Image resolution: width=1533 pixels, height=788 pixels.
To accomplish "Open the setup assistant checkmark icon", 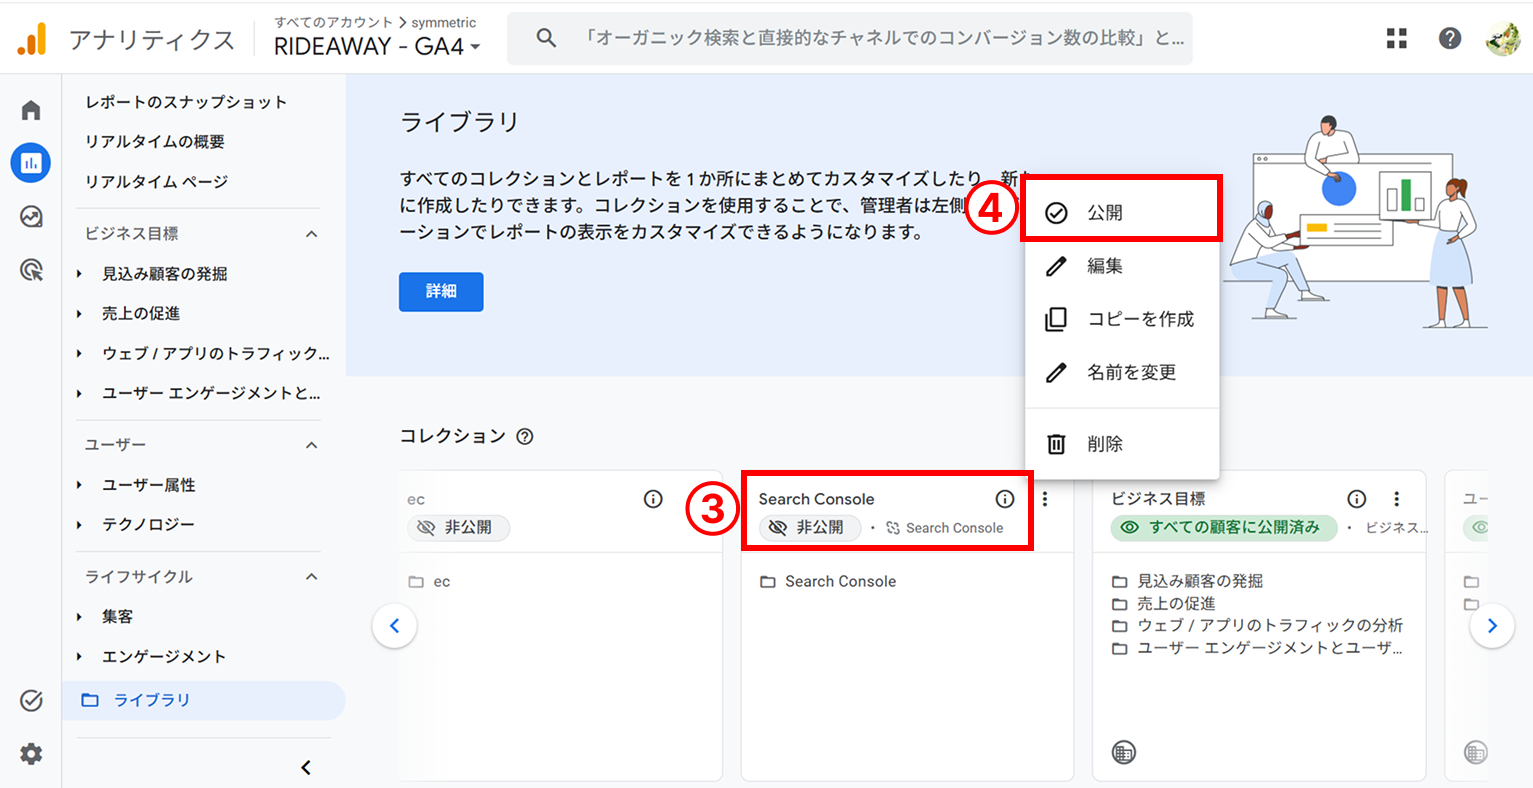I will coord(31,700).
